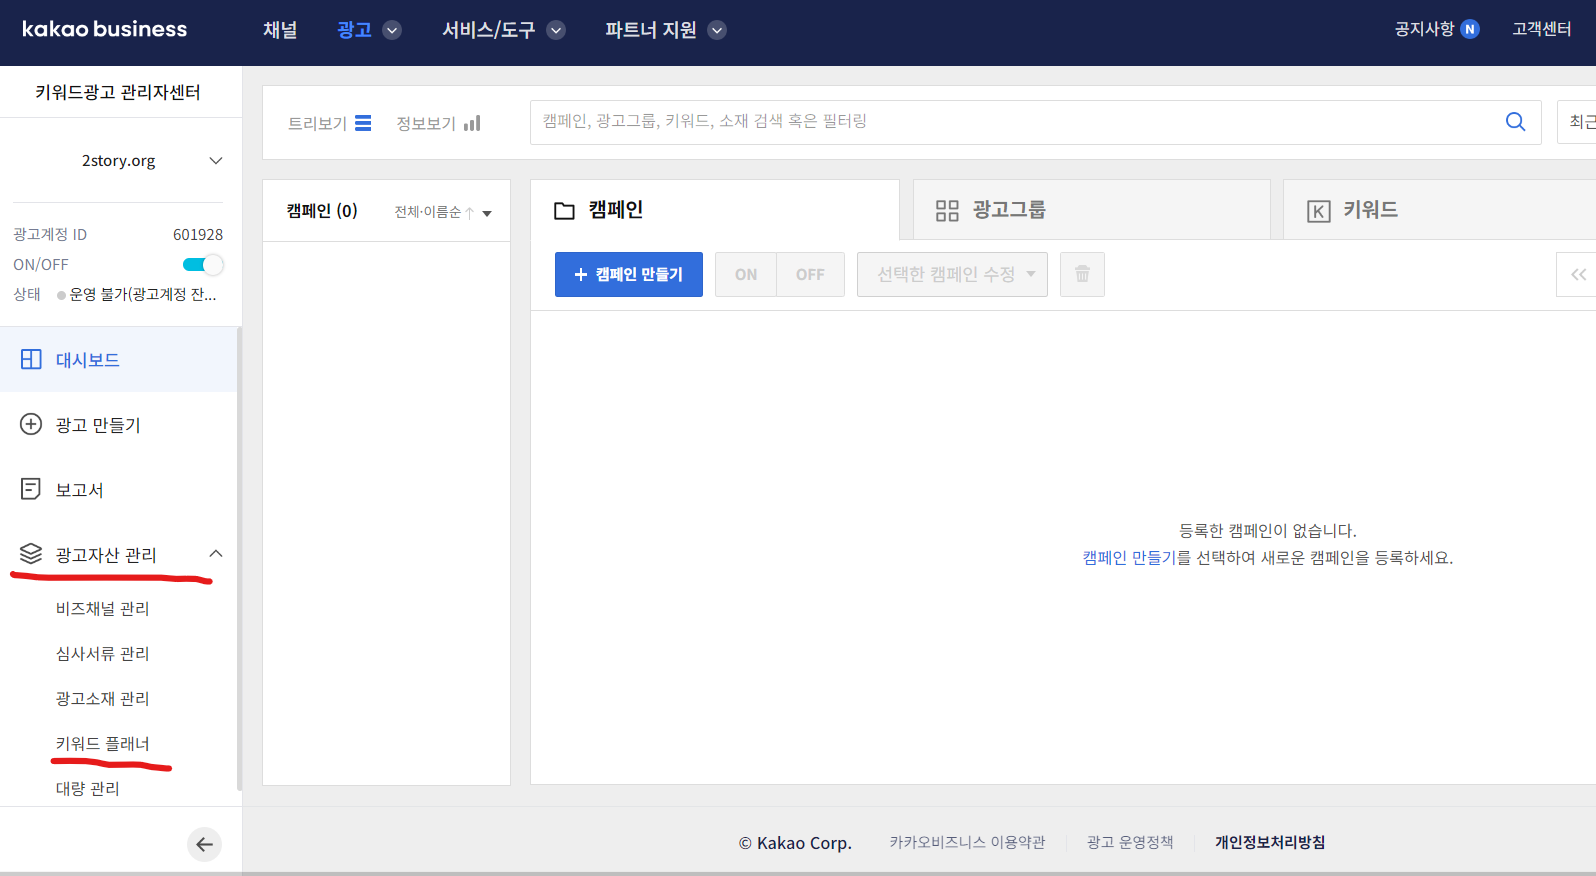
Task: Open 광고 운영정책 footer link
Action: coord(1130,843)
